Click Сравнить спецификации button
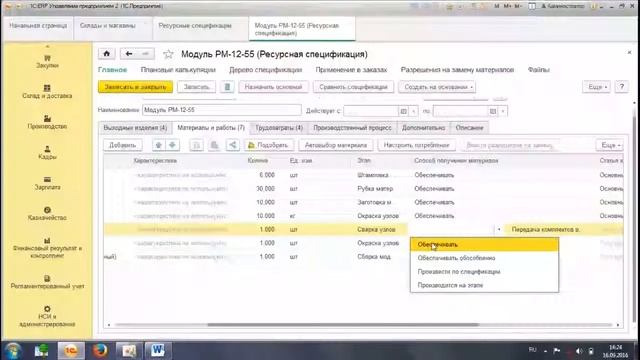The width and height of the screenshot is (640, 360). coord(353,87)
